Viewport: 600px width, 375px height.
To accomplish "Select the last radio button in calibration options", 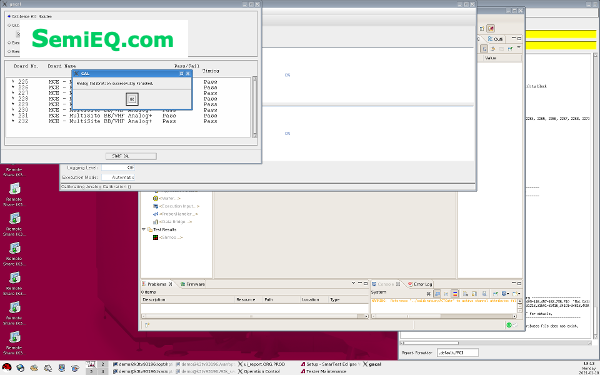I will click(9, 51).
